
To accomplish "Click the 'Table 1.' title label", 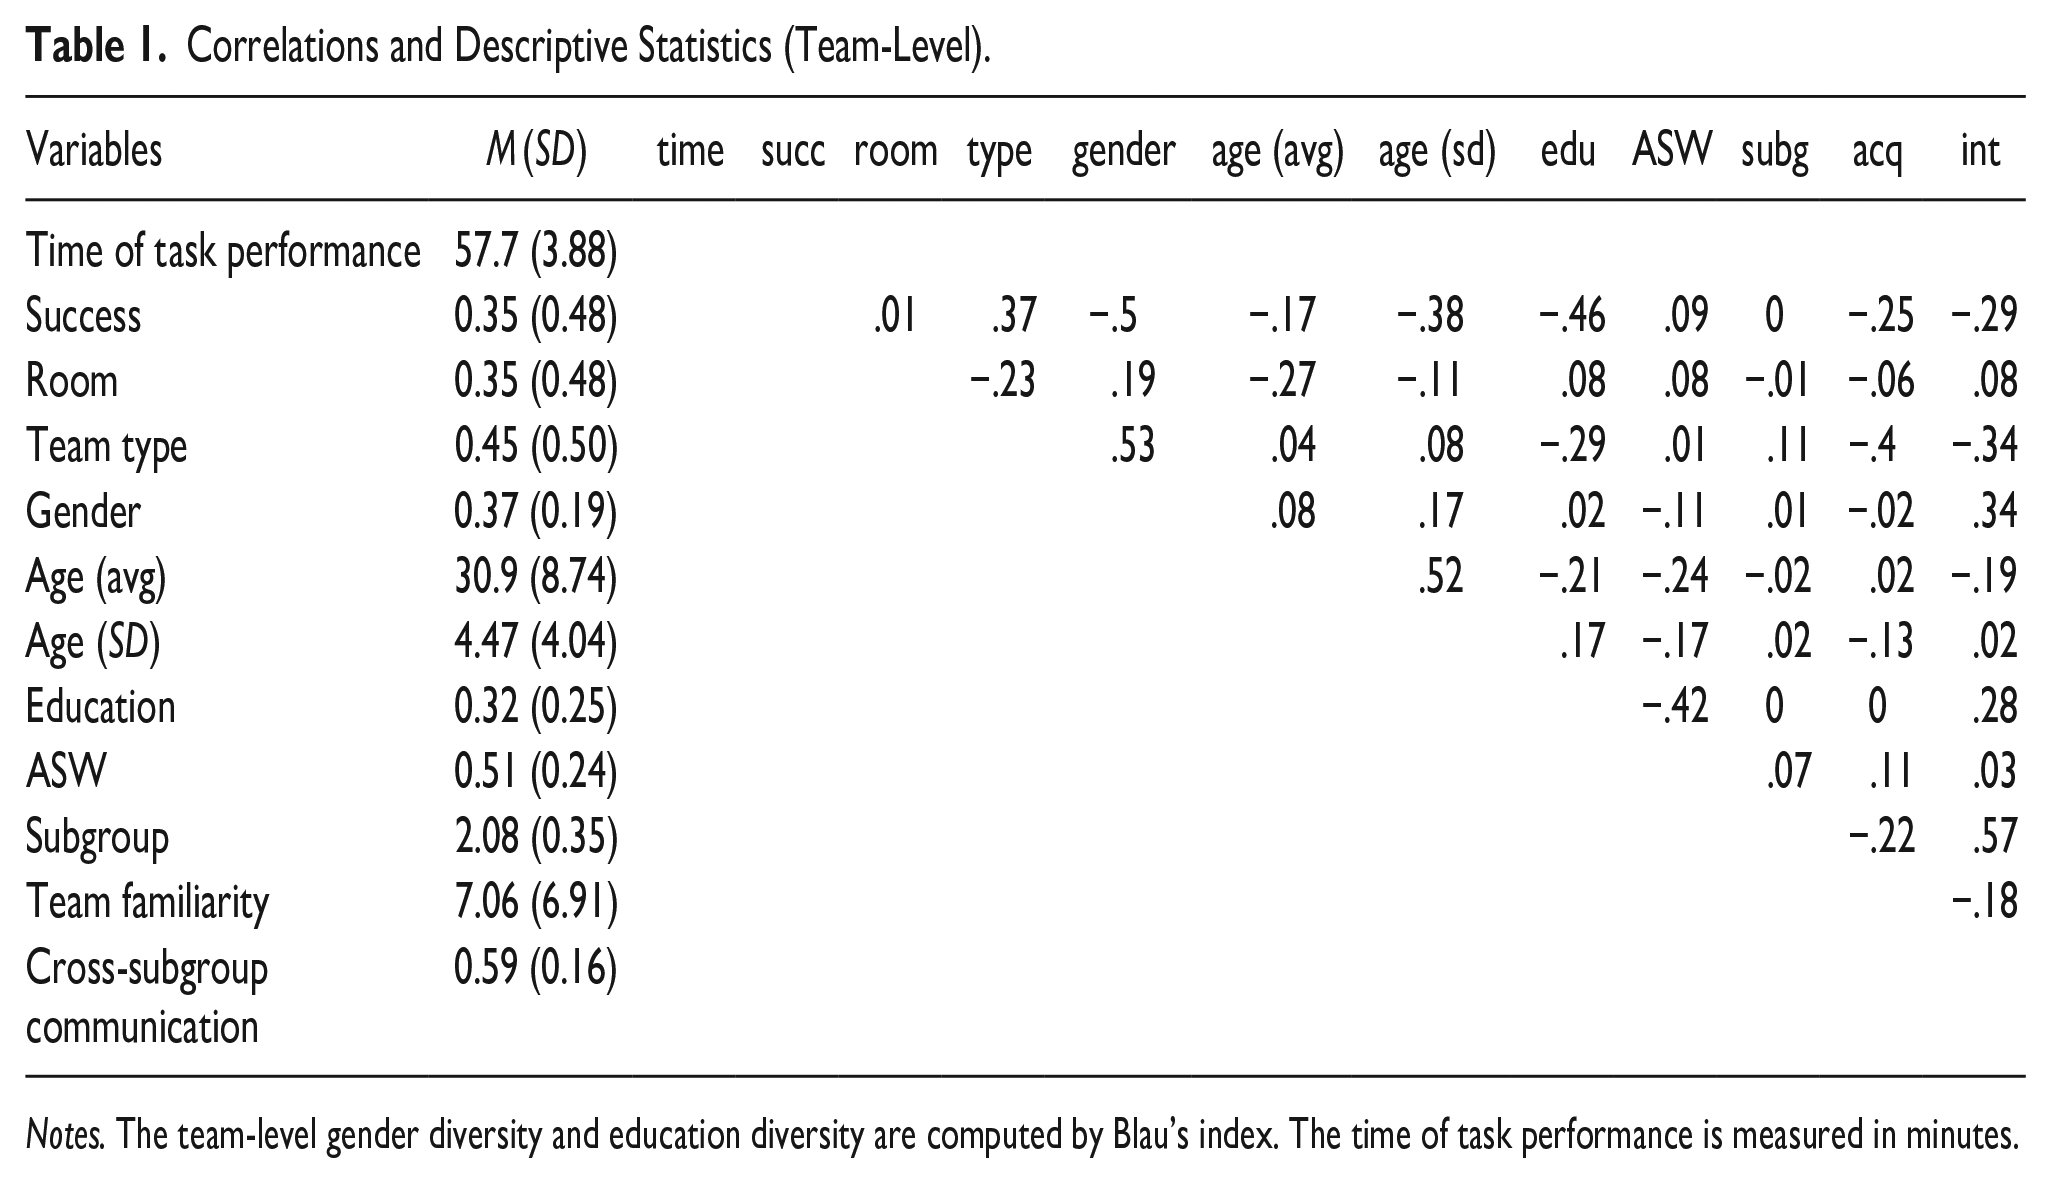I will [x=95, y=47].
